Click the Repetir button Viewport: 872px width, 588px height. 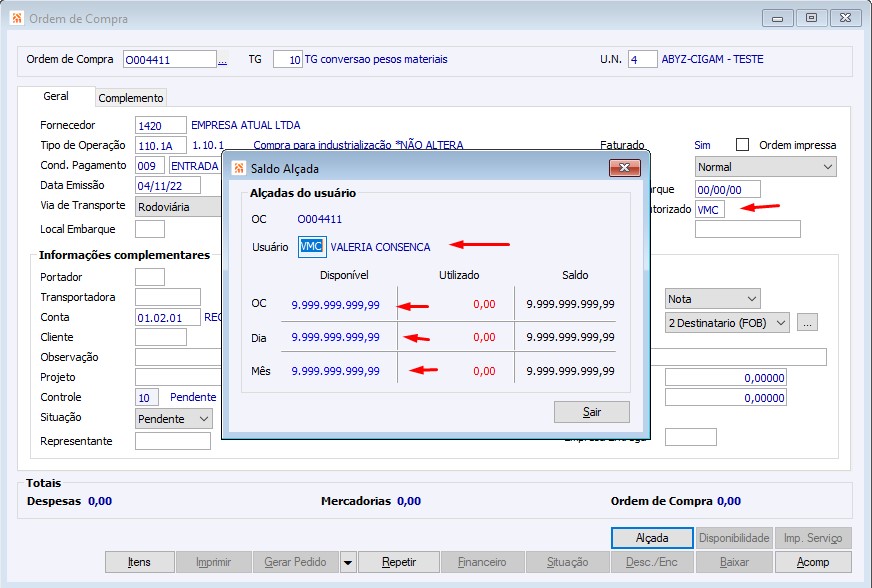[399, 562]
